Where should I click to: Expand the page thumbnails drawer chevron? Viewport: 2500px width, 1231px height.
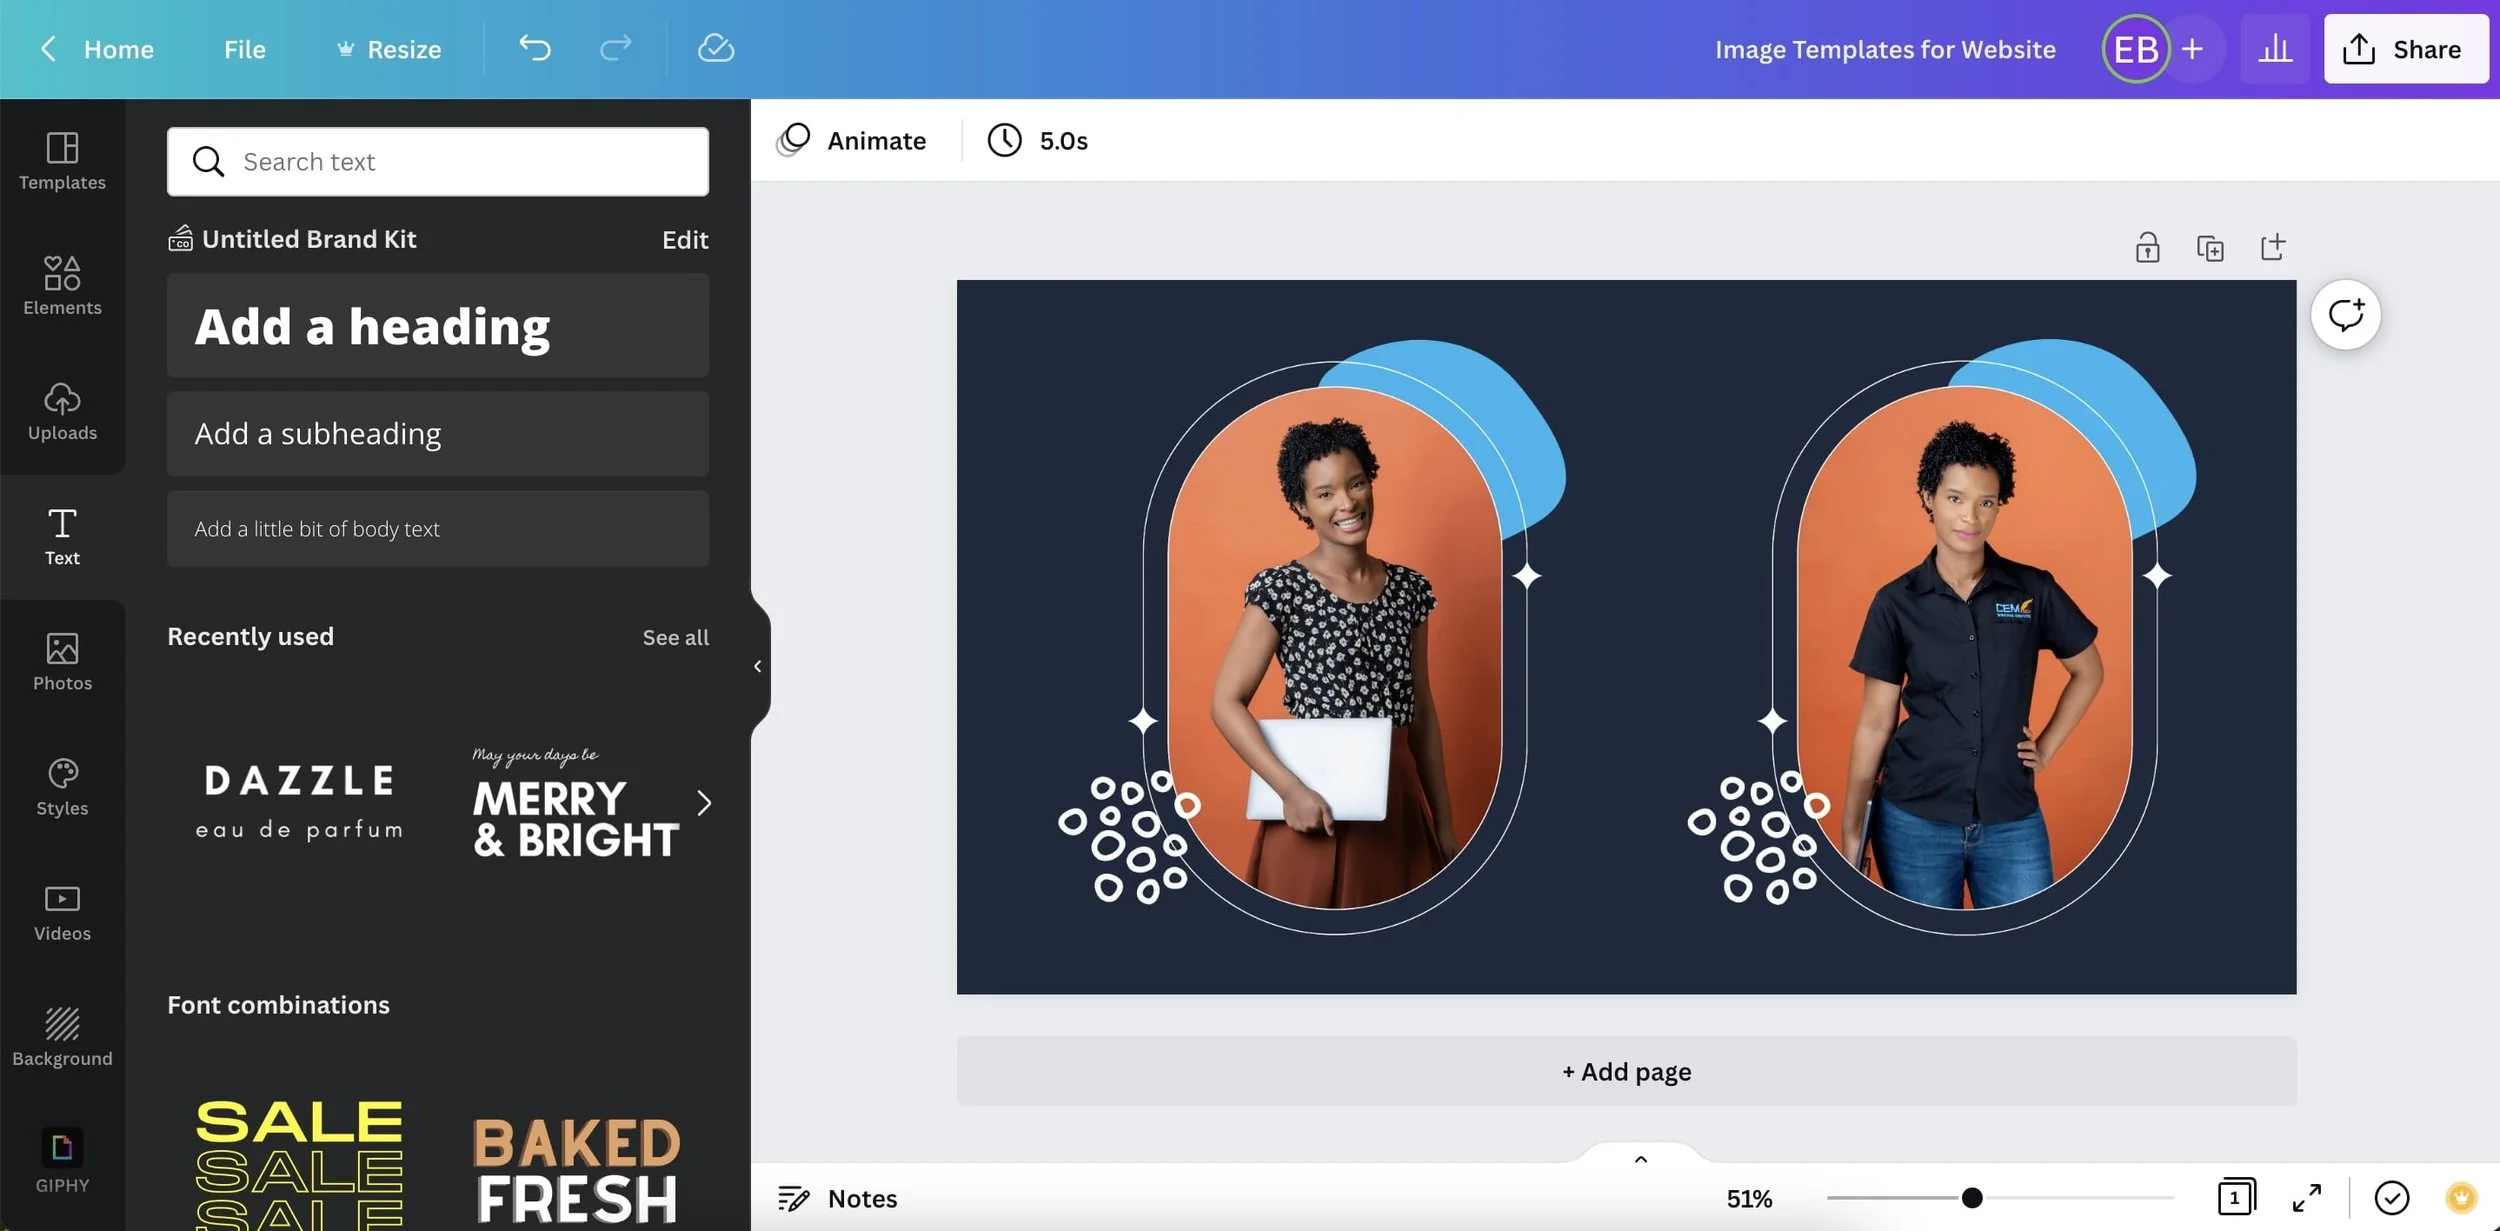point(1640,1159)
